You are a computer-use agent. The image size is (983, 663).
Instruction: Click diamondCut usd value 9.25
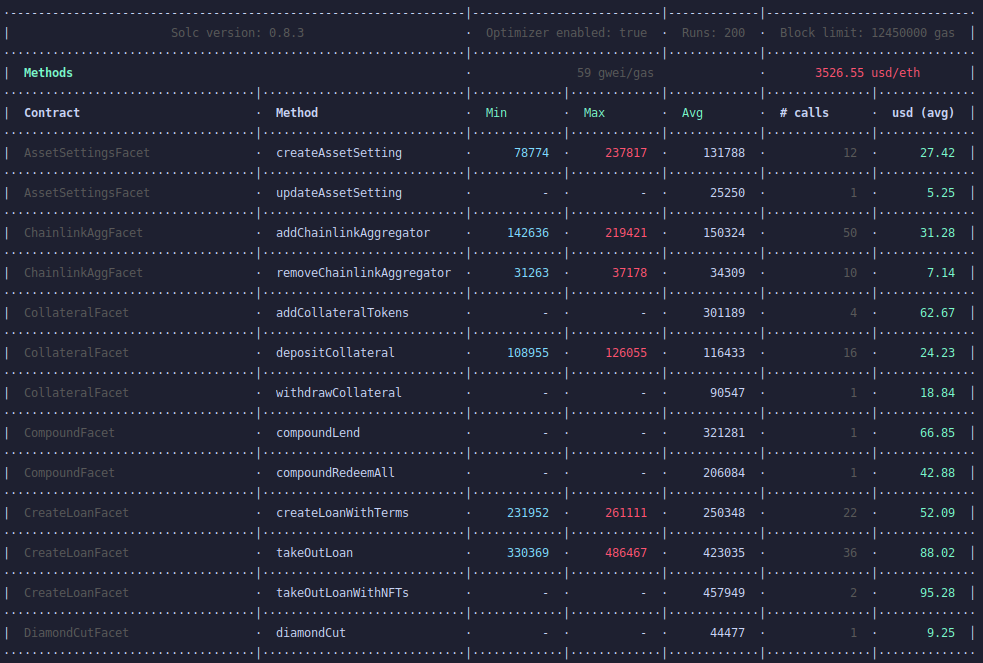941,633
